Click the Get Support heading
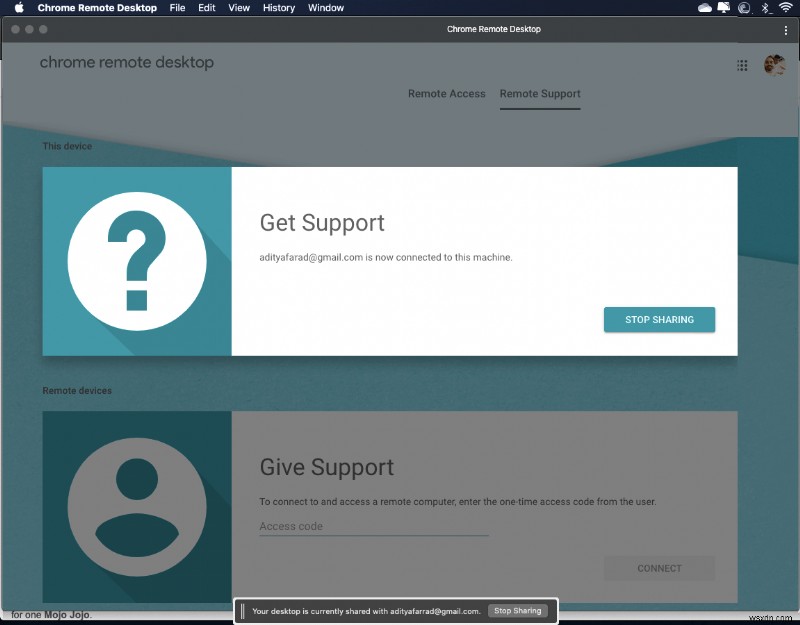The width and height of the screenshot is (800, 625). pyautogui.click(x=322, y=223)
